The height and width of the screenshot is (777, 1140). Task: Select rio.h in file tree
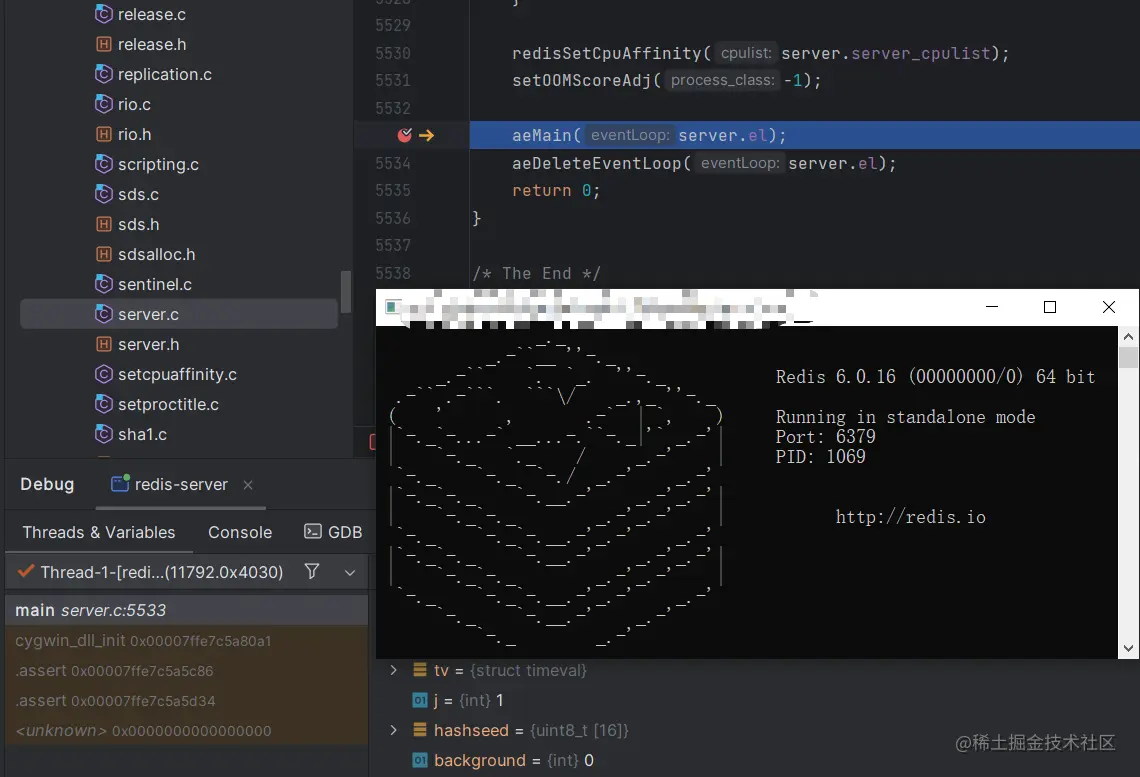(135, 134)
